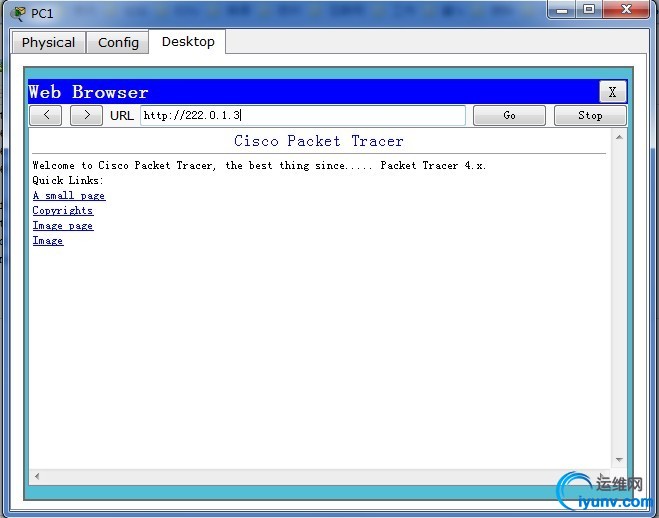Maximize the PC1 window

tap(589, 9)
